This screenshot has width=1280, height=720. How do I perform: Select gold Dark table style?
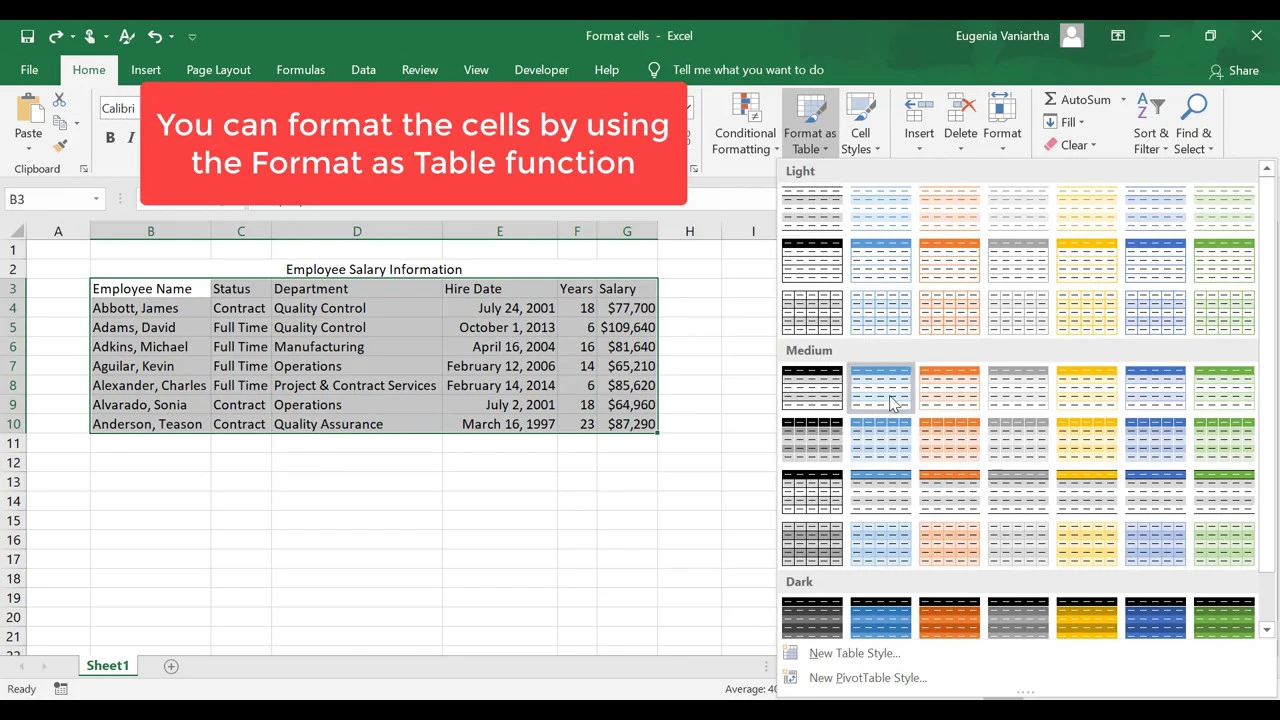pos(1086,617)
